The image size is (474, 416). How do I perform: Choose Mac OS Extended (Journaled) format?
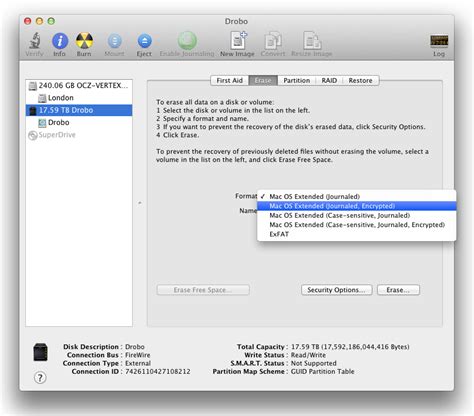click(356, 197)
